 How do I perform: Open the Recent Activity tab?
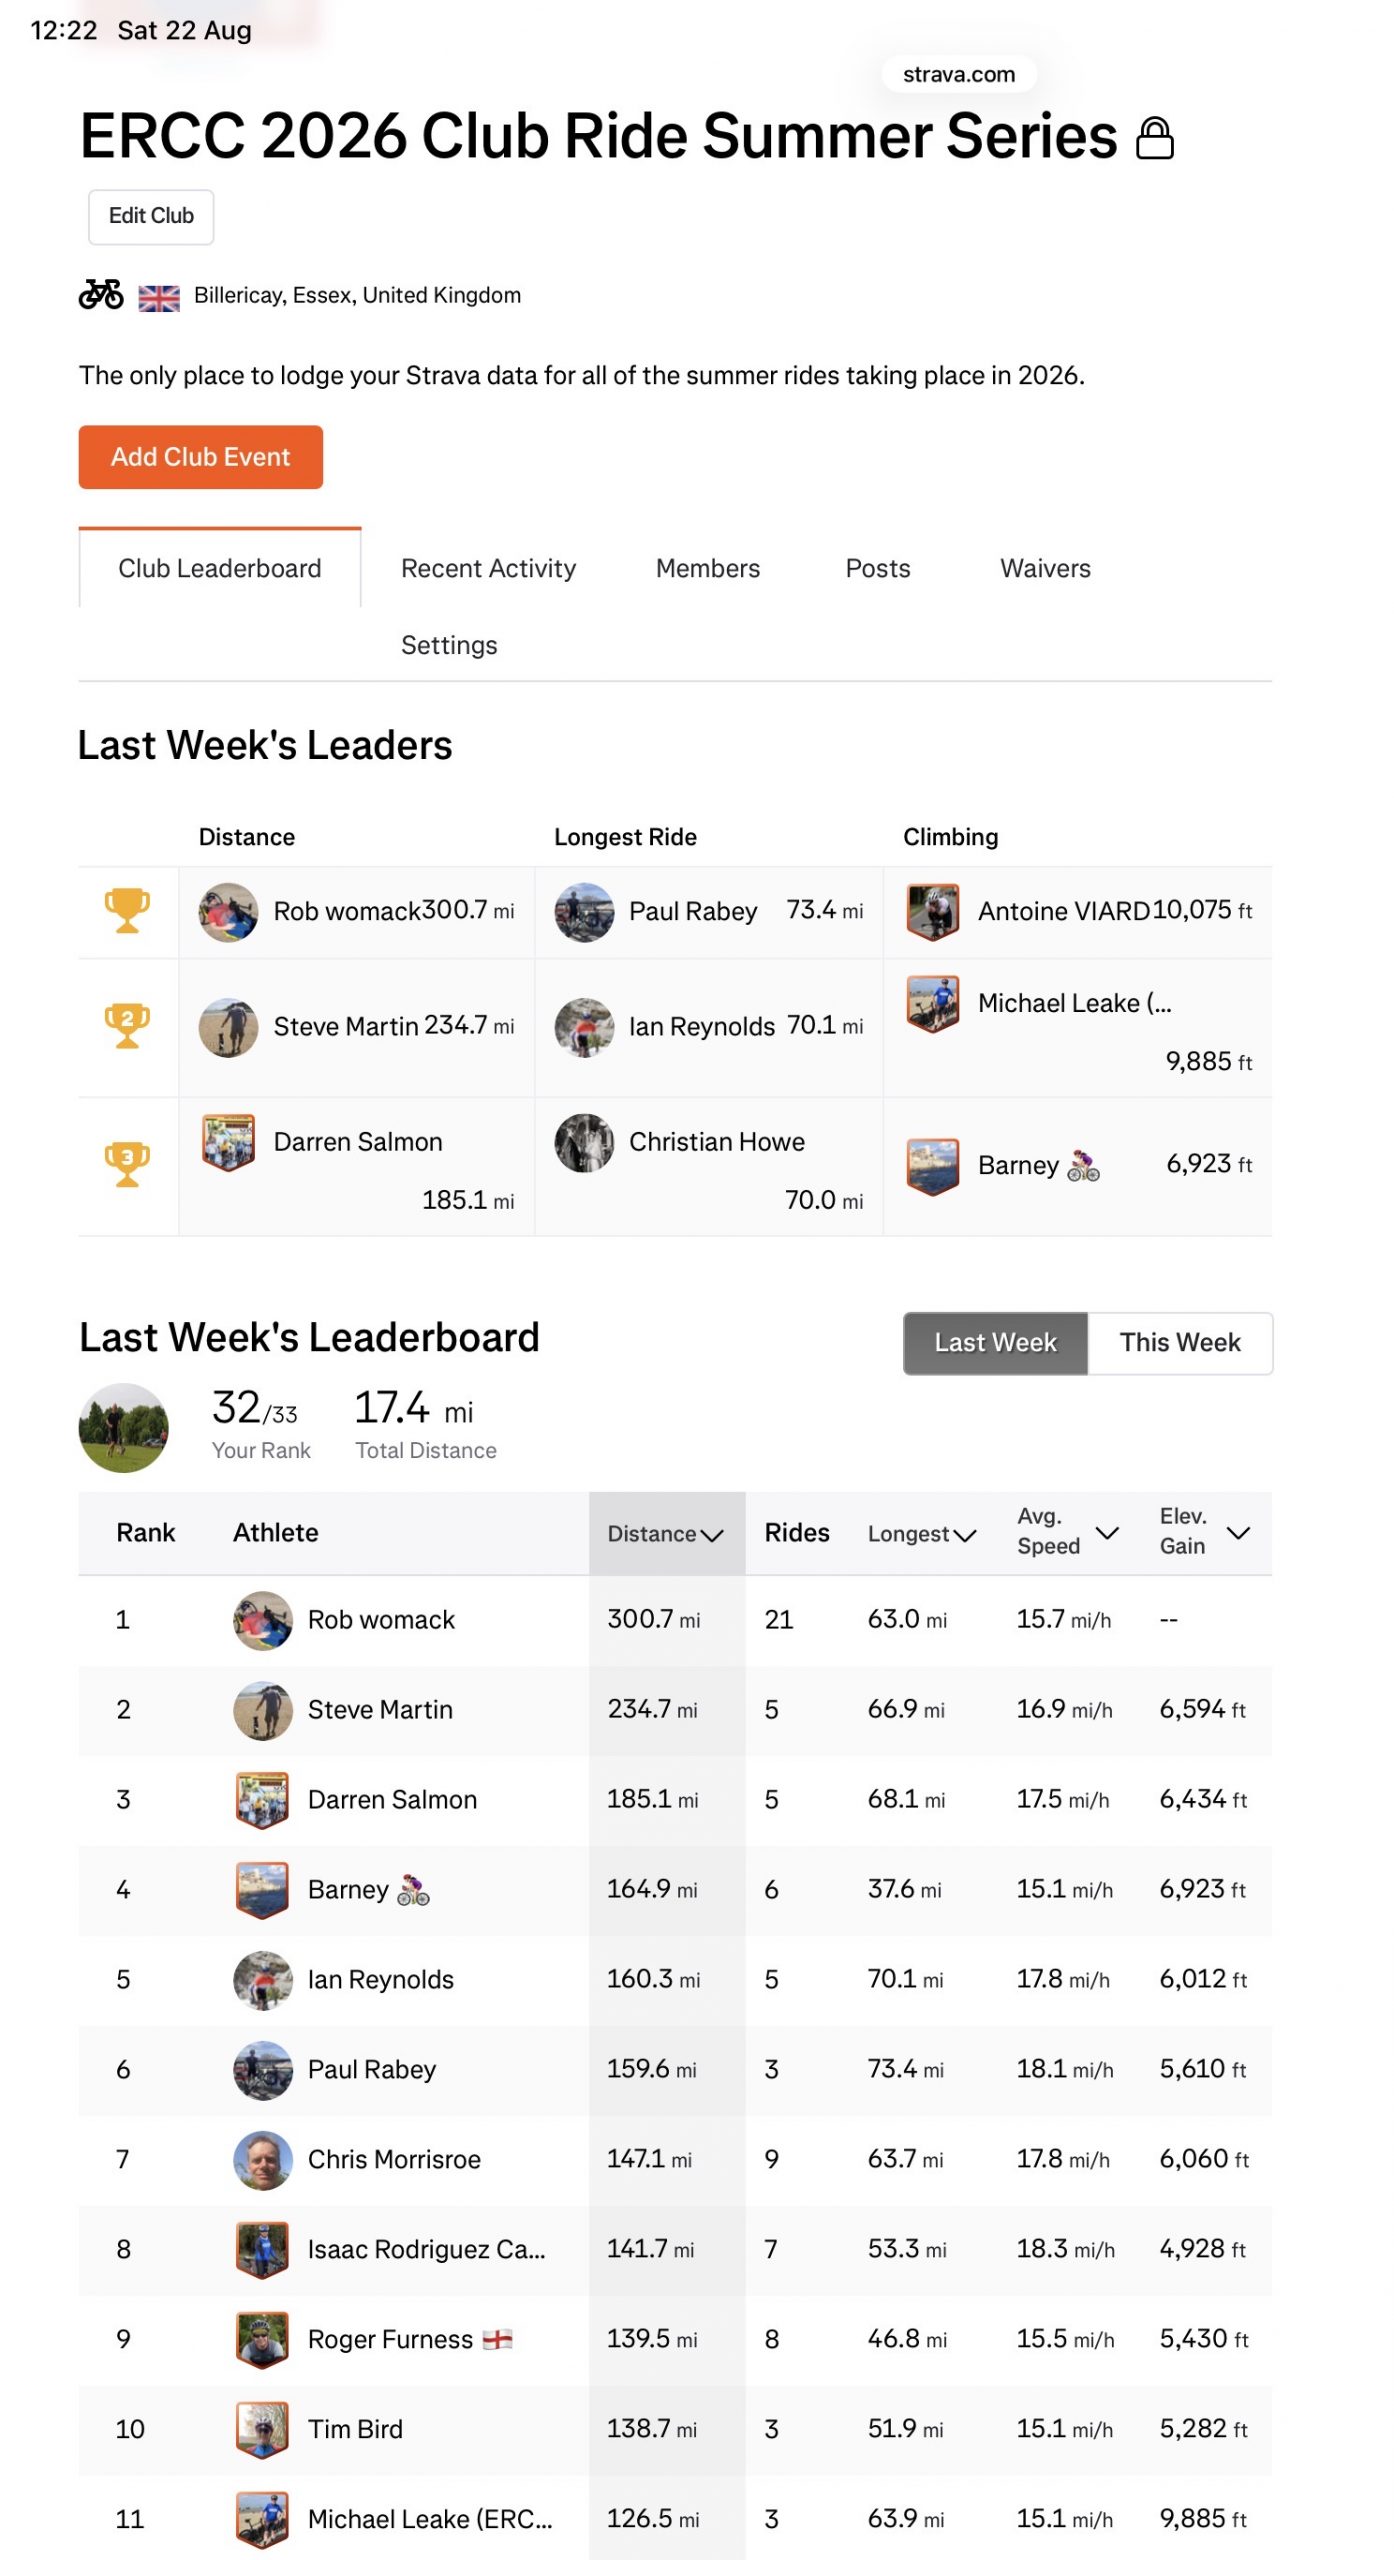click(x=488, y=568)
